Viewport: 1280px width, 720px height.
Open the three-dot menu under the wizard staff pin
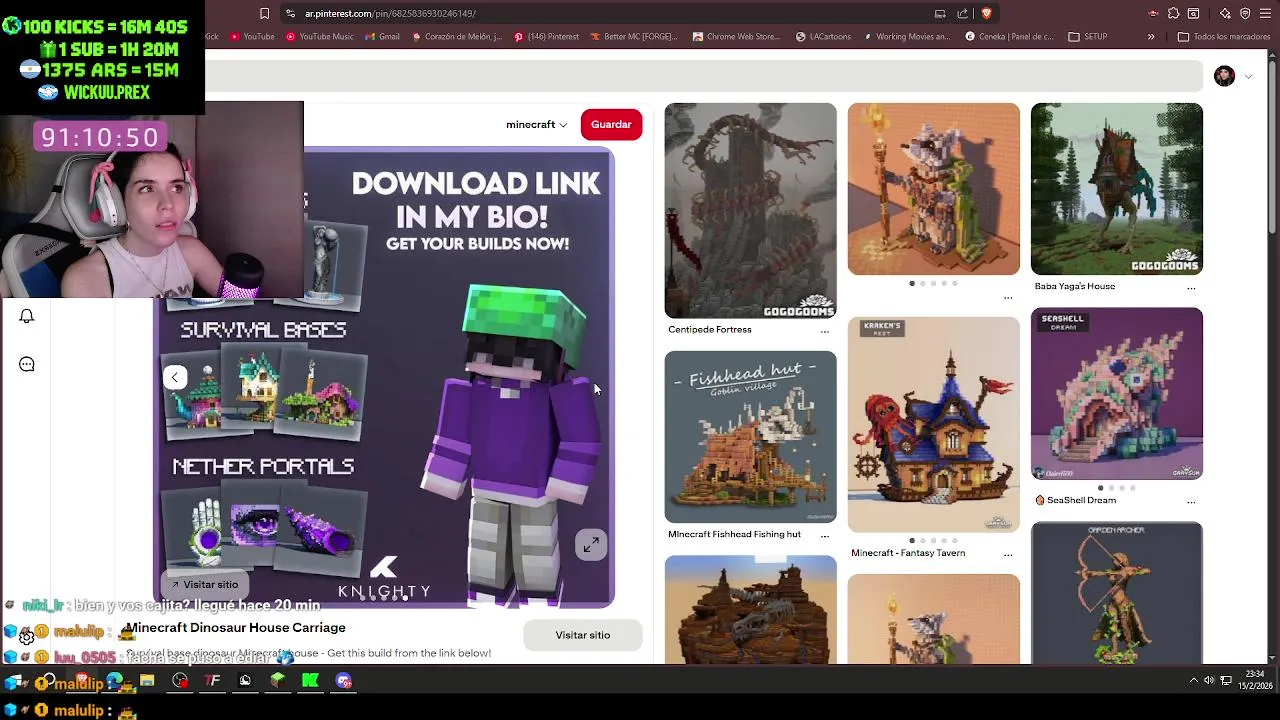point(1008,297)
